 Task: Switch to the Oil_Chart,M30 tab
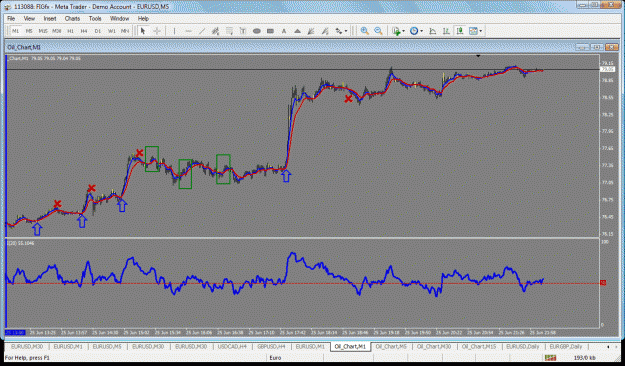pos(434,346)
